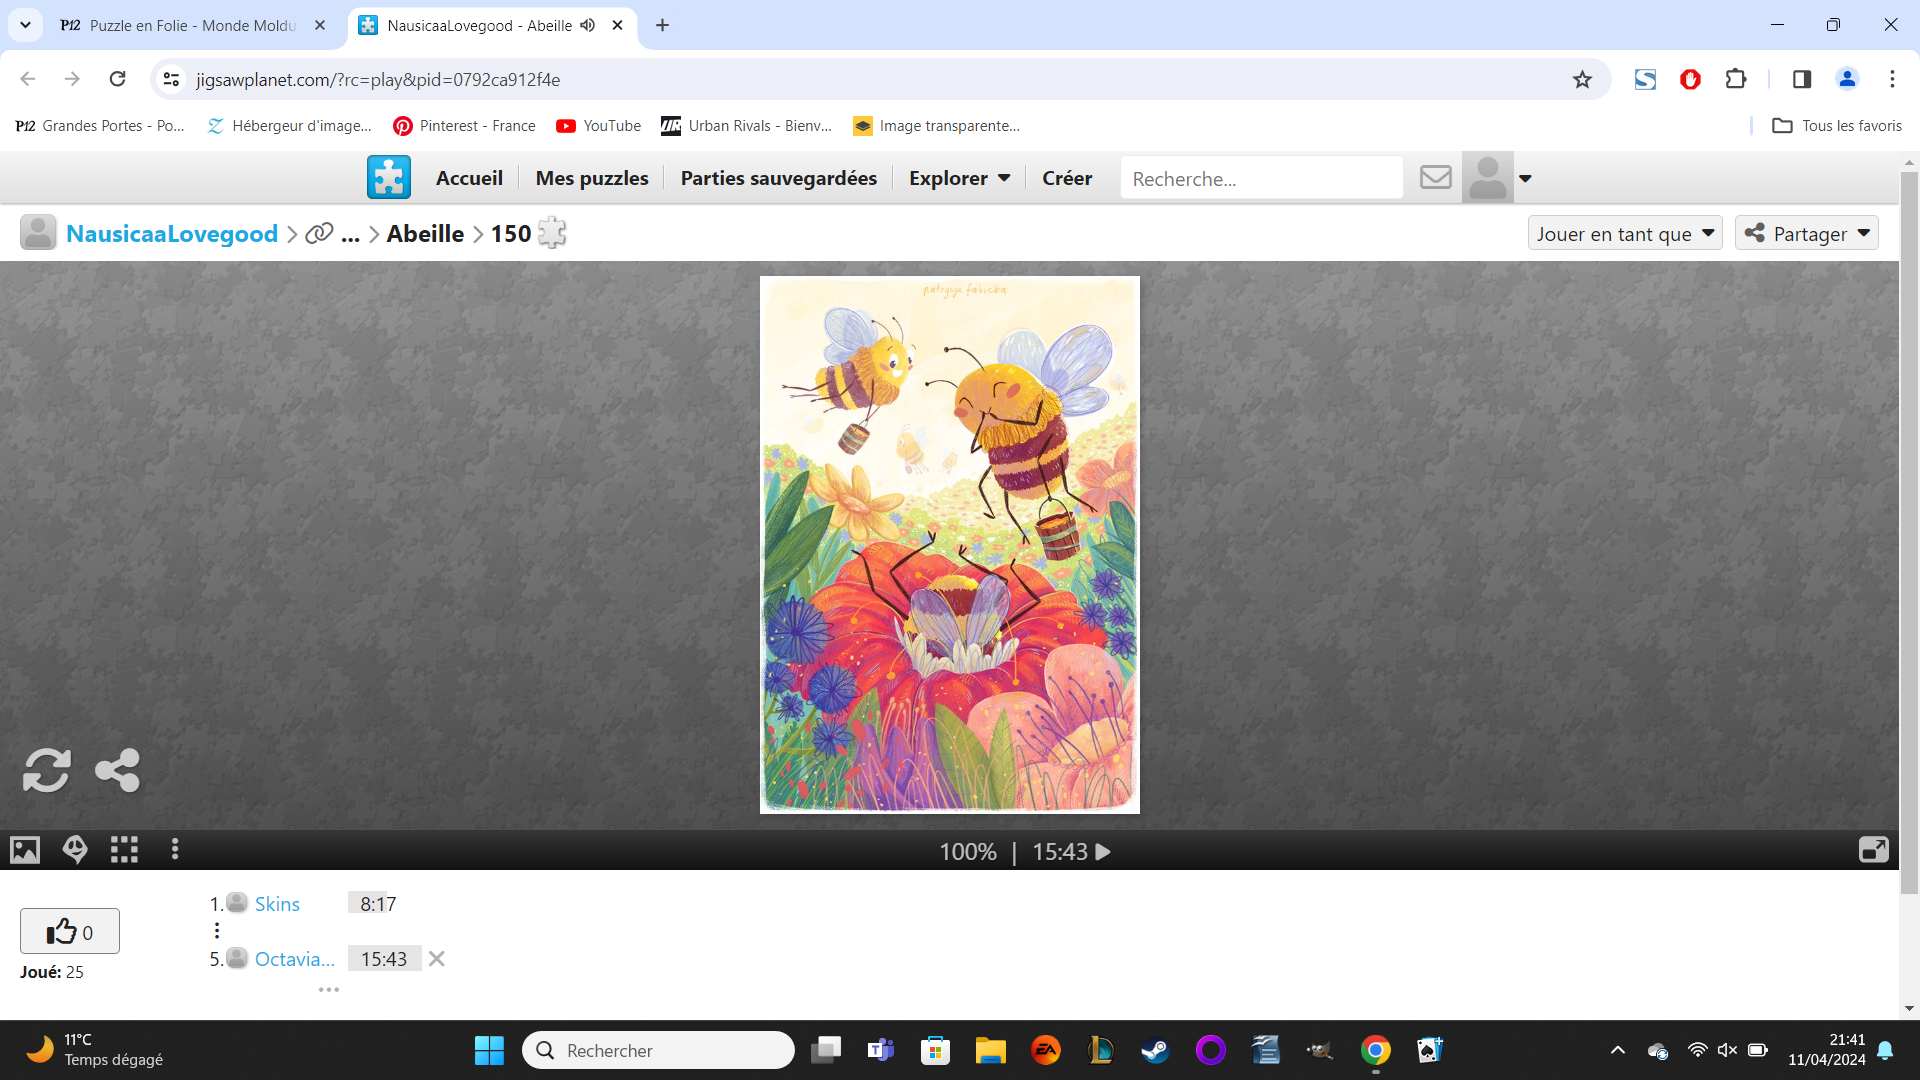Viewport: 1920px width, 1080px height.
Task: Click the Jigsaw Planet logo icon
Action: point(388,178)
